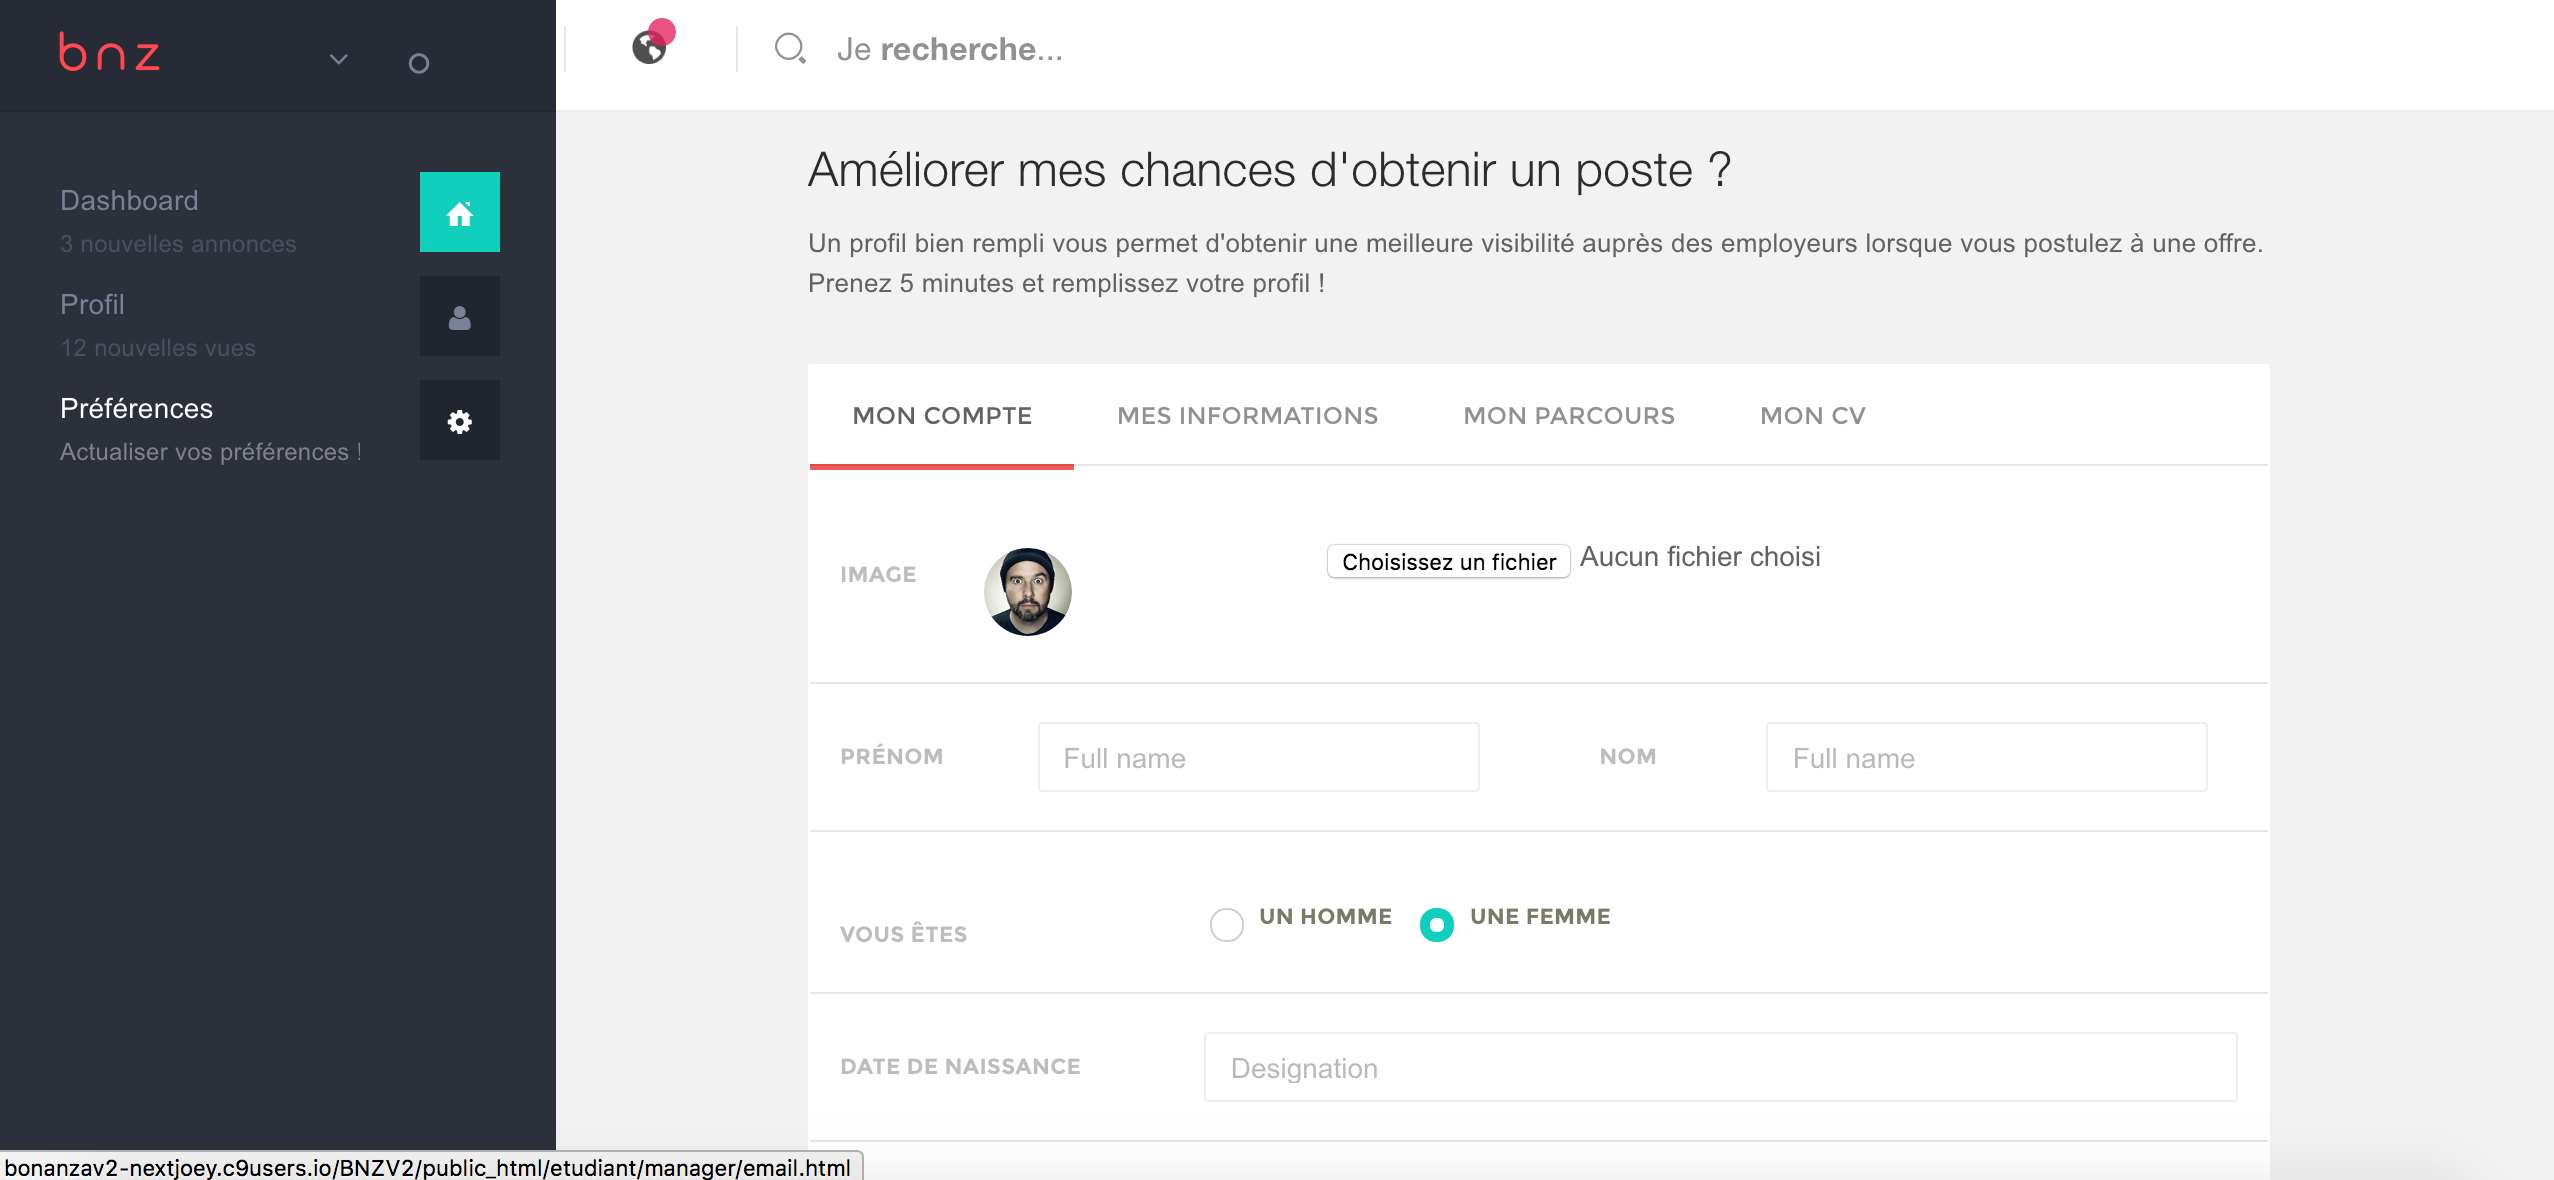The image size is (2554, 1180).
Task: Open the Profil sidebar link
Action: pos(92,304)
